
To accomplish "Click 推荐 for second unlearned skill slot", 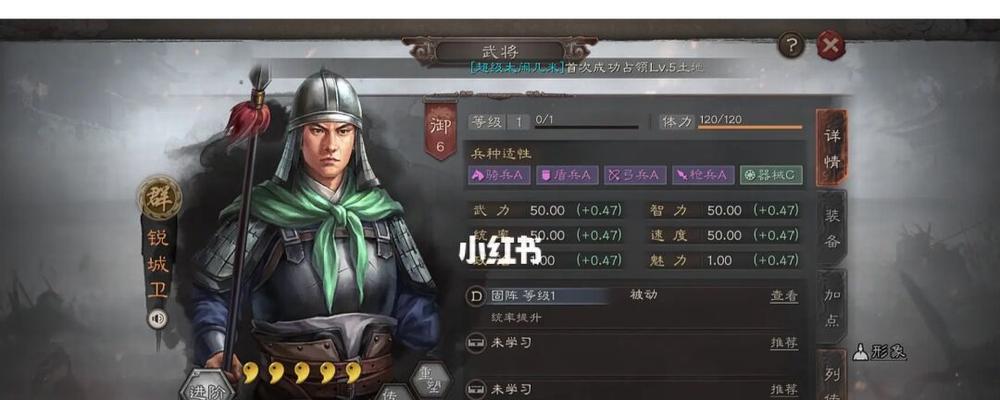I will point(784,389).
